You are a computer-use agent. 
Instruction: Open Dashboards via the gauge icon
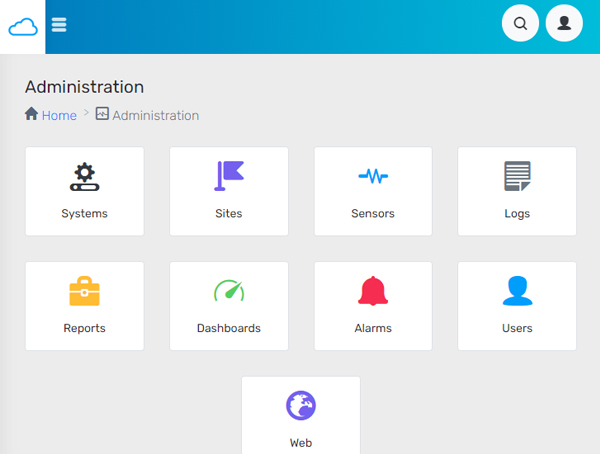tap(229, 291)
